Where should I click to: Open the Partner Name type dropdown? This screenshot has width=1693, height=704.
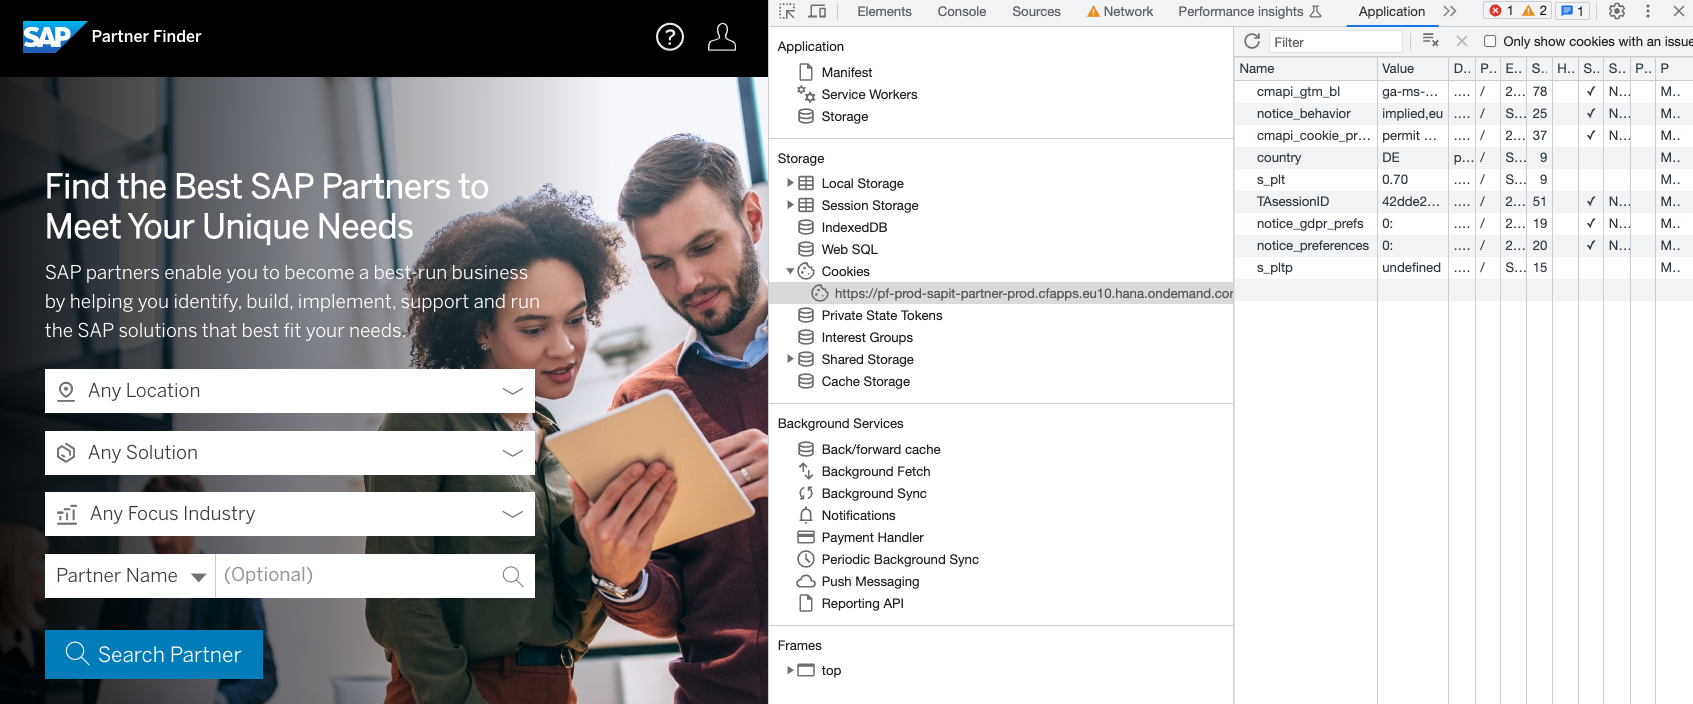pos(130,576)
